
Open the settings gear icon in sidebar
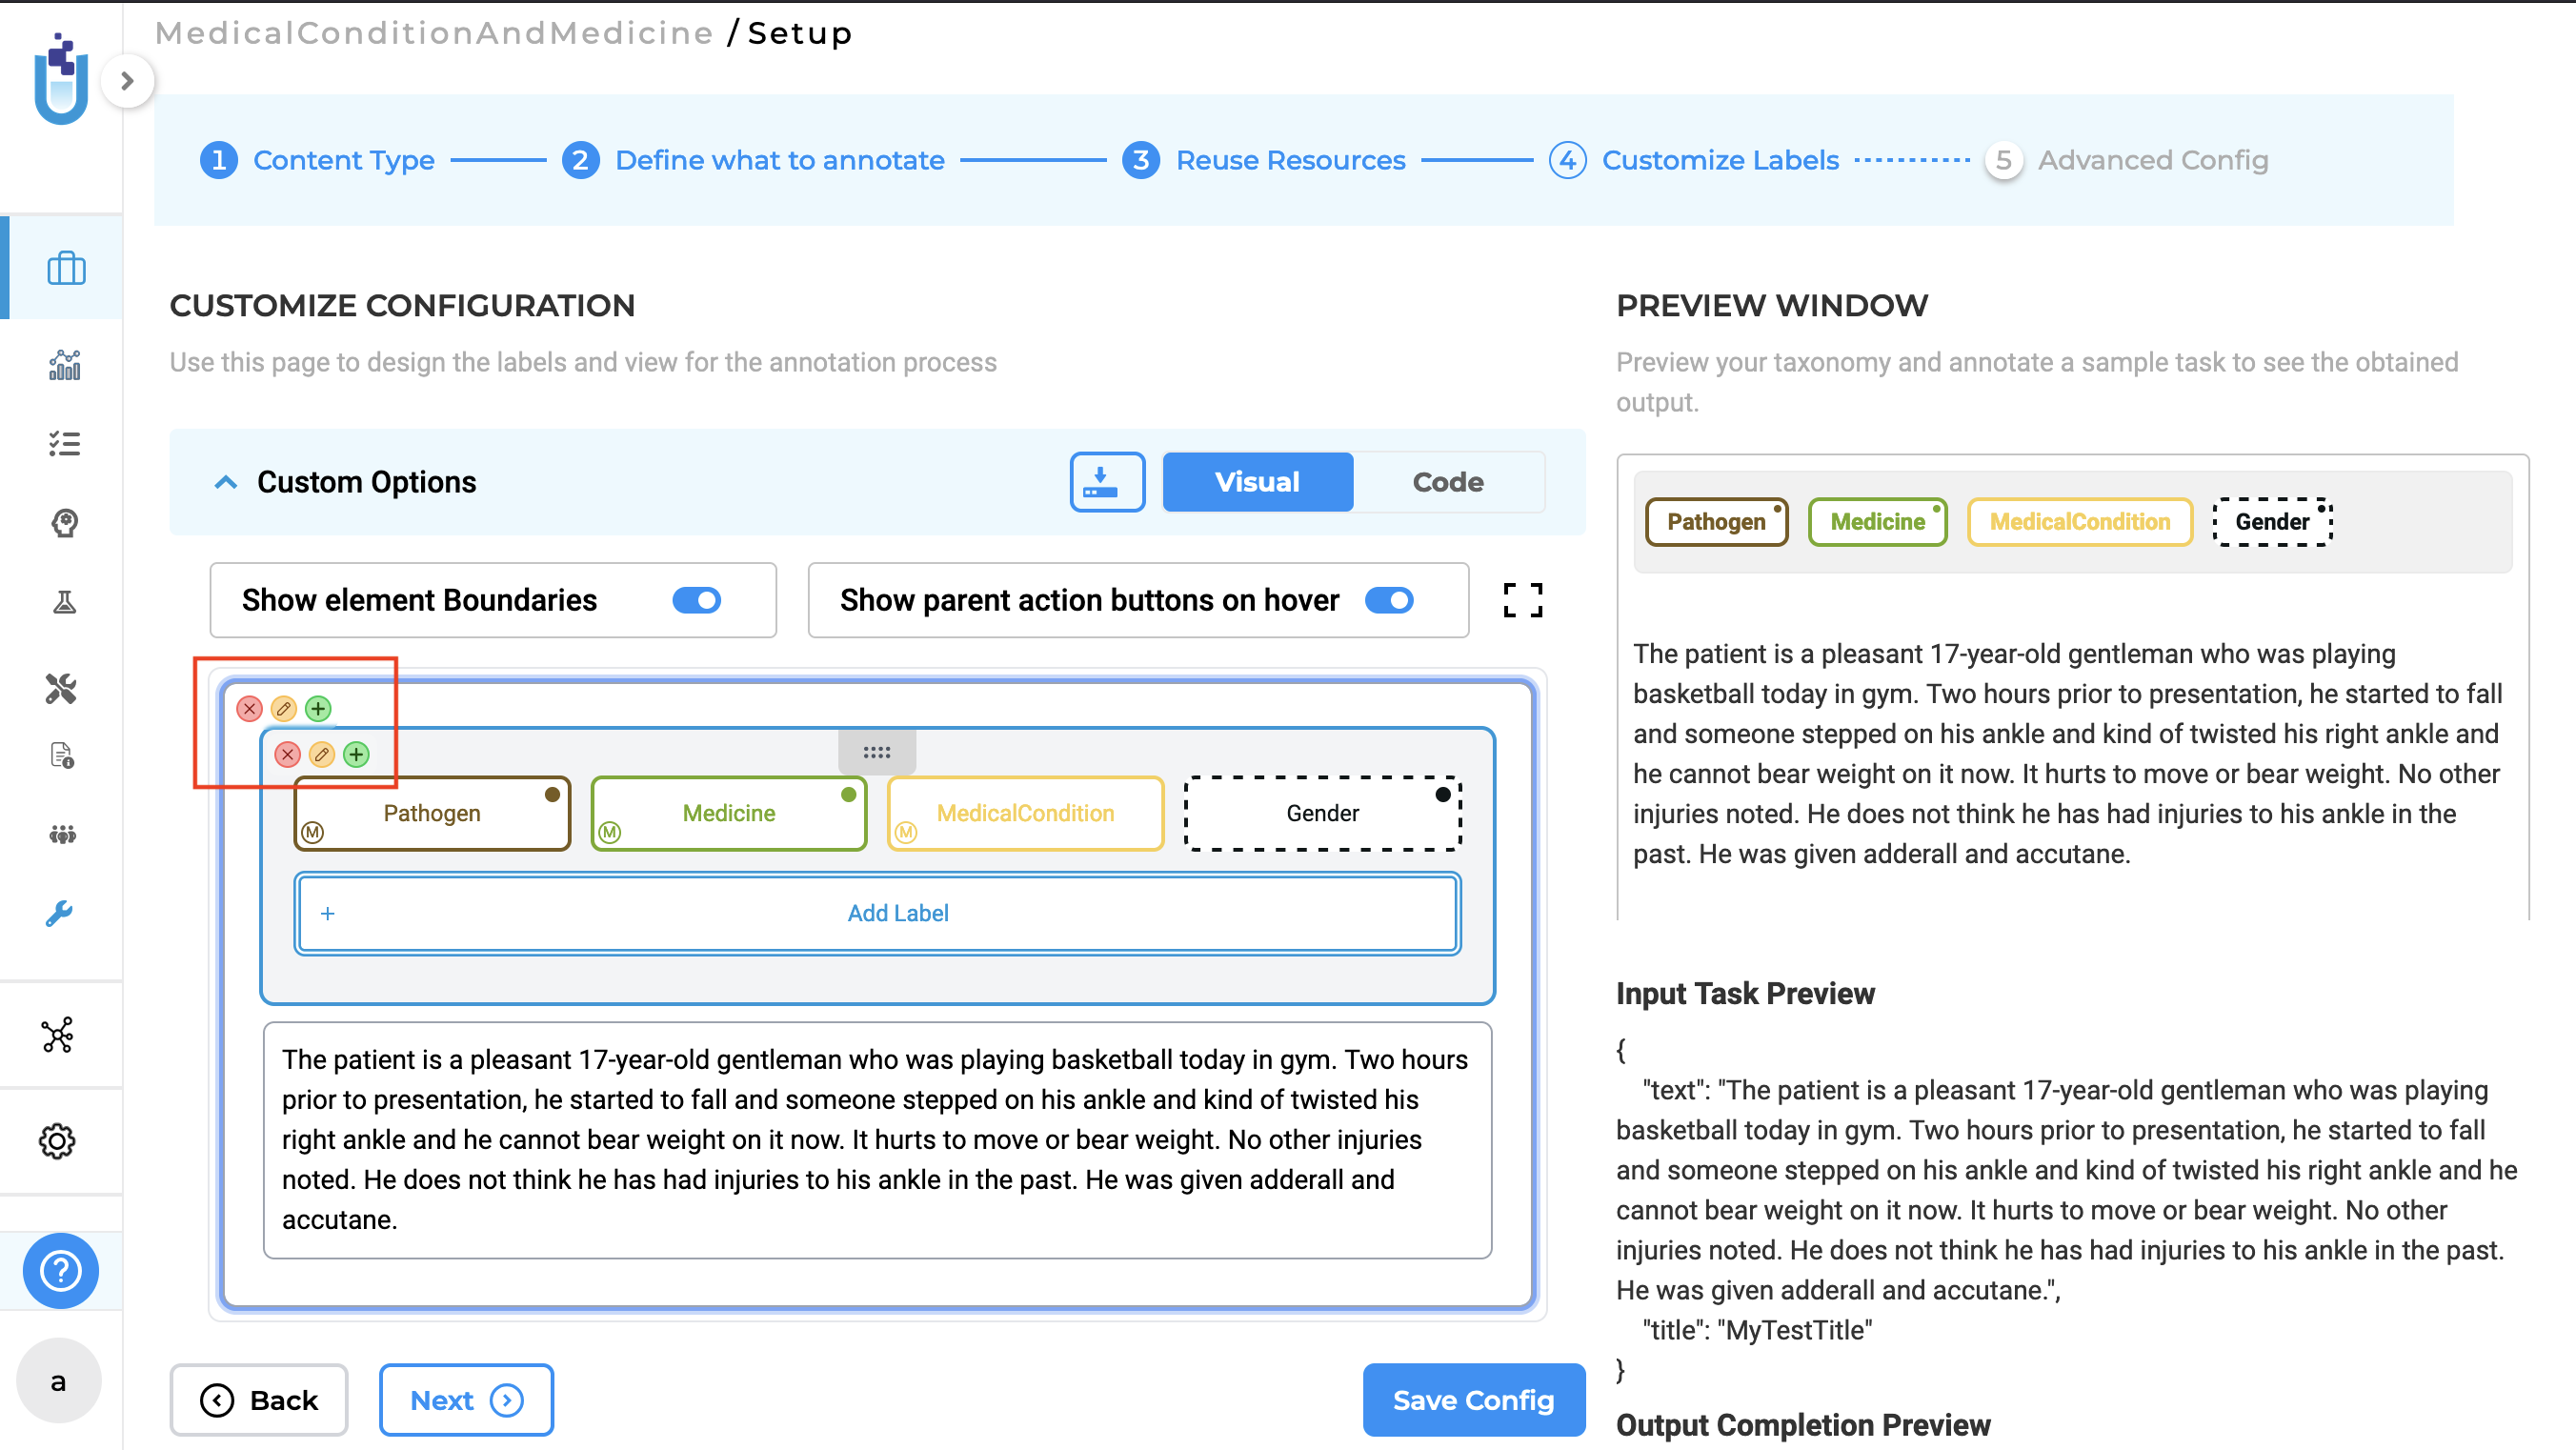57,1141
